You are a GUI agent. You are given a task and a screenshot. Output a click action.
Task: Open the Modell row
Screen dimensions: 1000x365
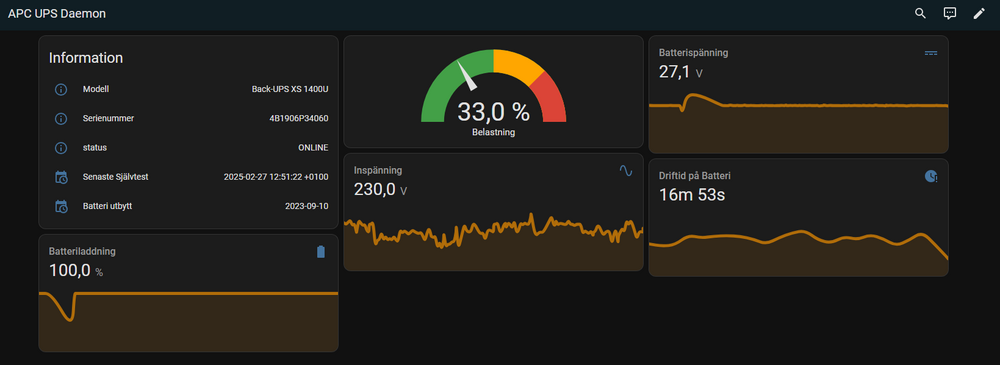(188, 89)
